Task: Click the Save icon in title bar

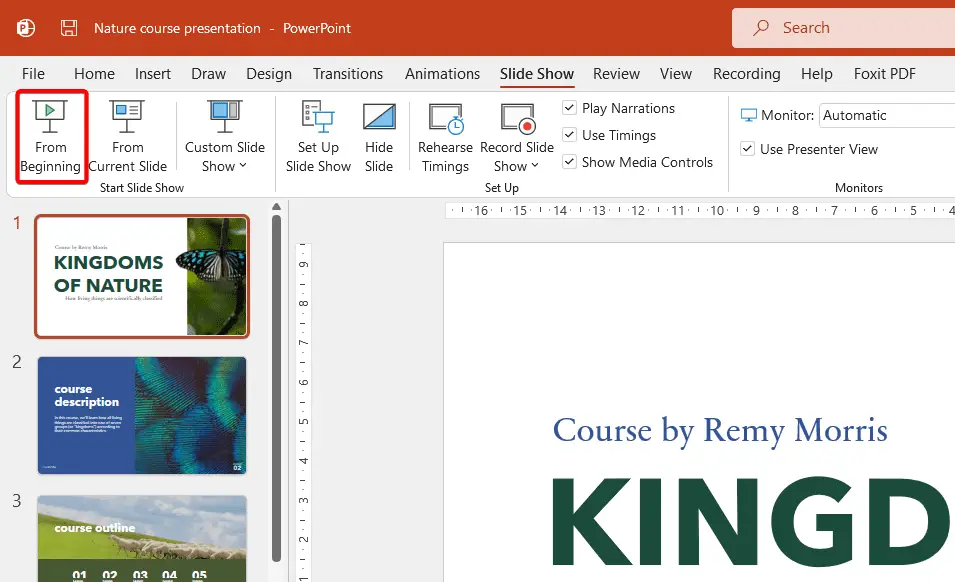Action: point(69,28)
